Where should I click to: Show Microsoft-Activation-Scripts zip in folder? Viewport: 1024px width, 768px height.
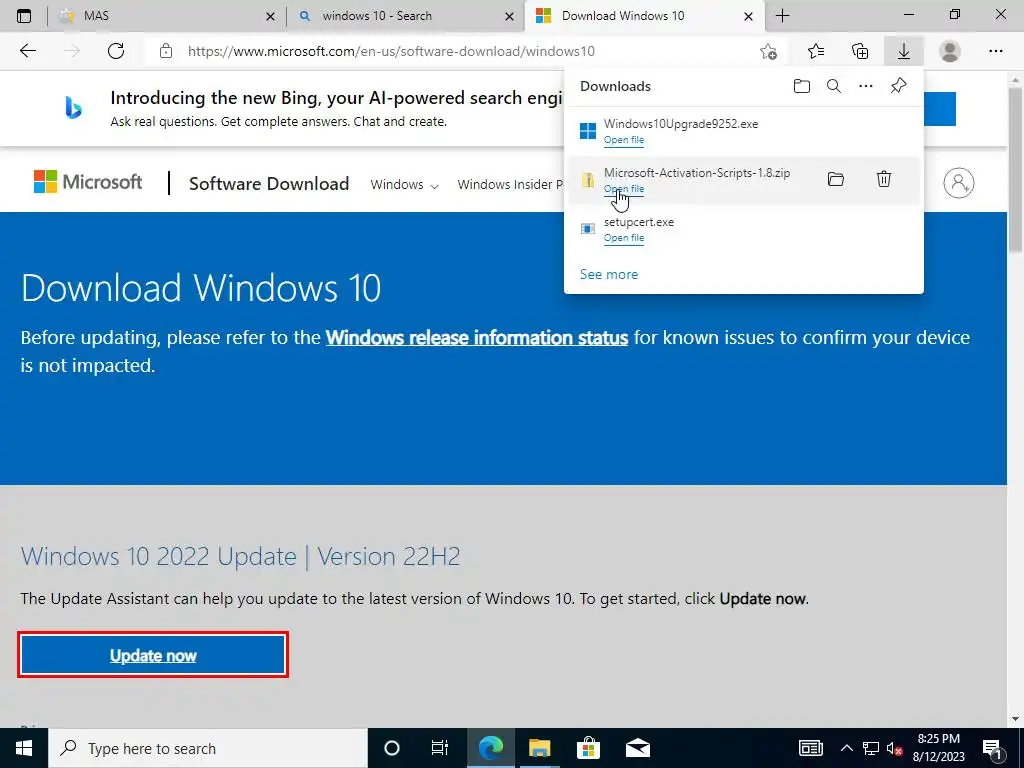tap(835, 179)
